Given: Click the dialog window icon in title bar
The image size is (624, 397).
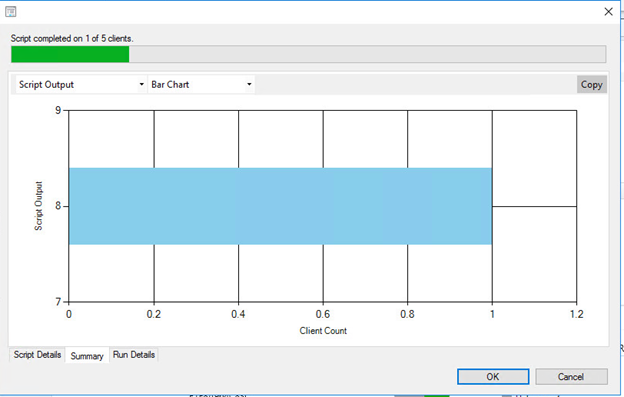Looking at the screenshot, I should point(11,12).
